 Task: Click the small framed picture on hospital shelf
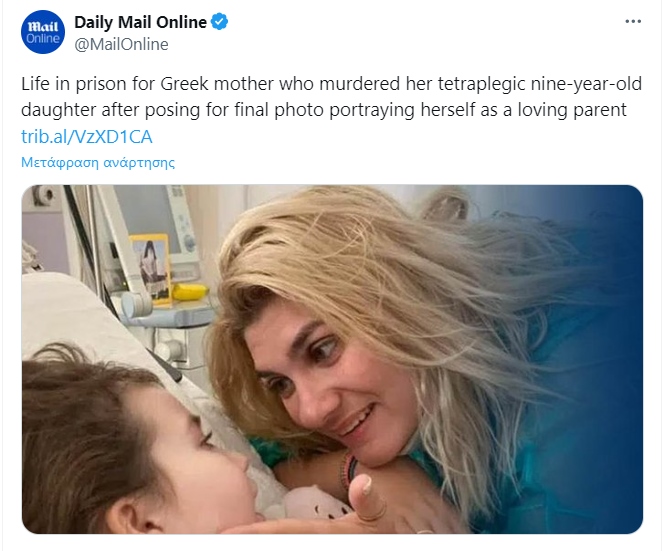click(151, 264)
